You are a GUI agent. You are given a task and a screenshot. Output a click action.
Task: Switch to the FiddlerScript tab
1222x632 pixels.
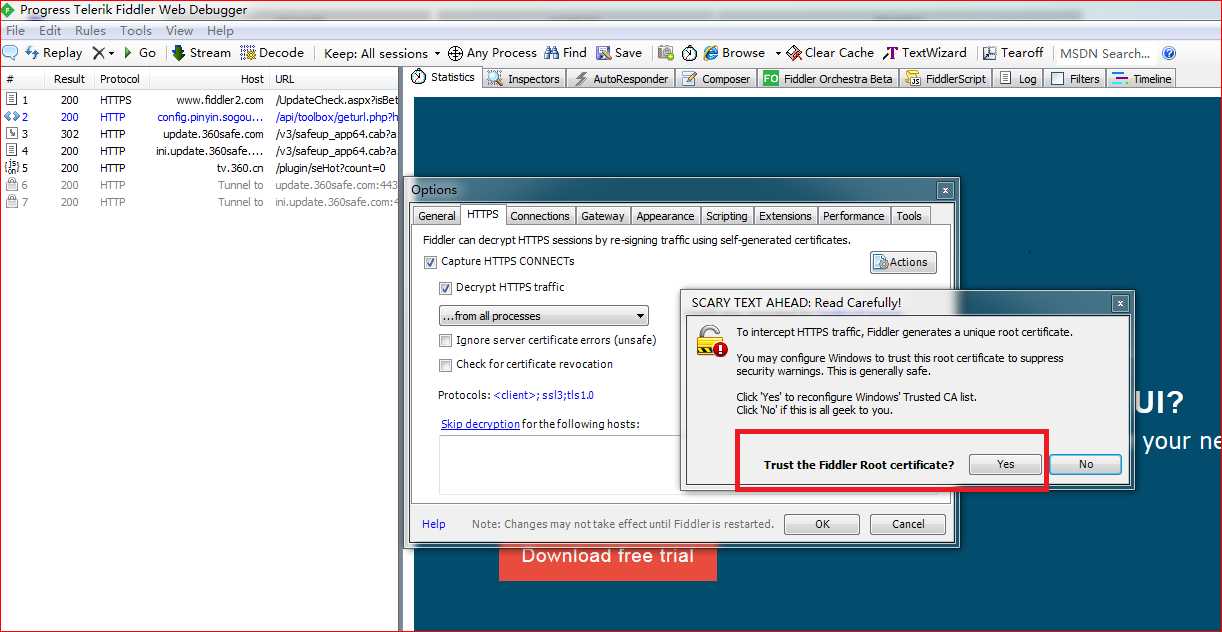pyautogui.click(x=947, y=78)
